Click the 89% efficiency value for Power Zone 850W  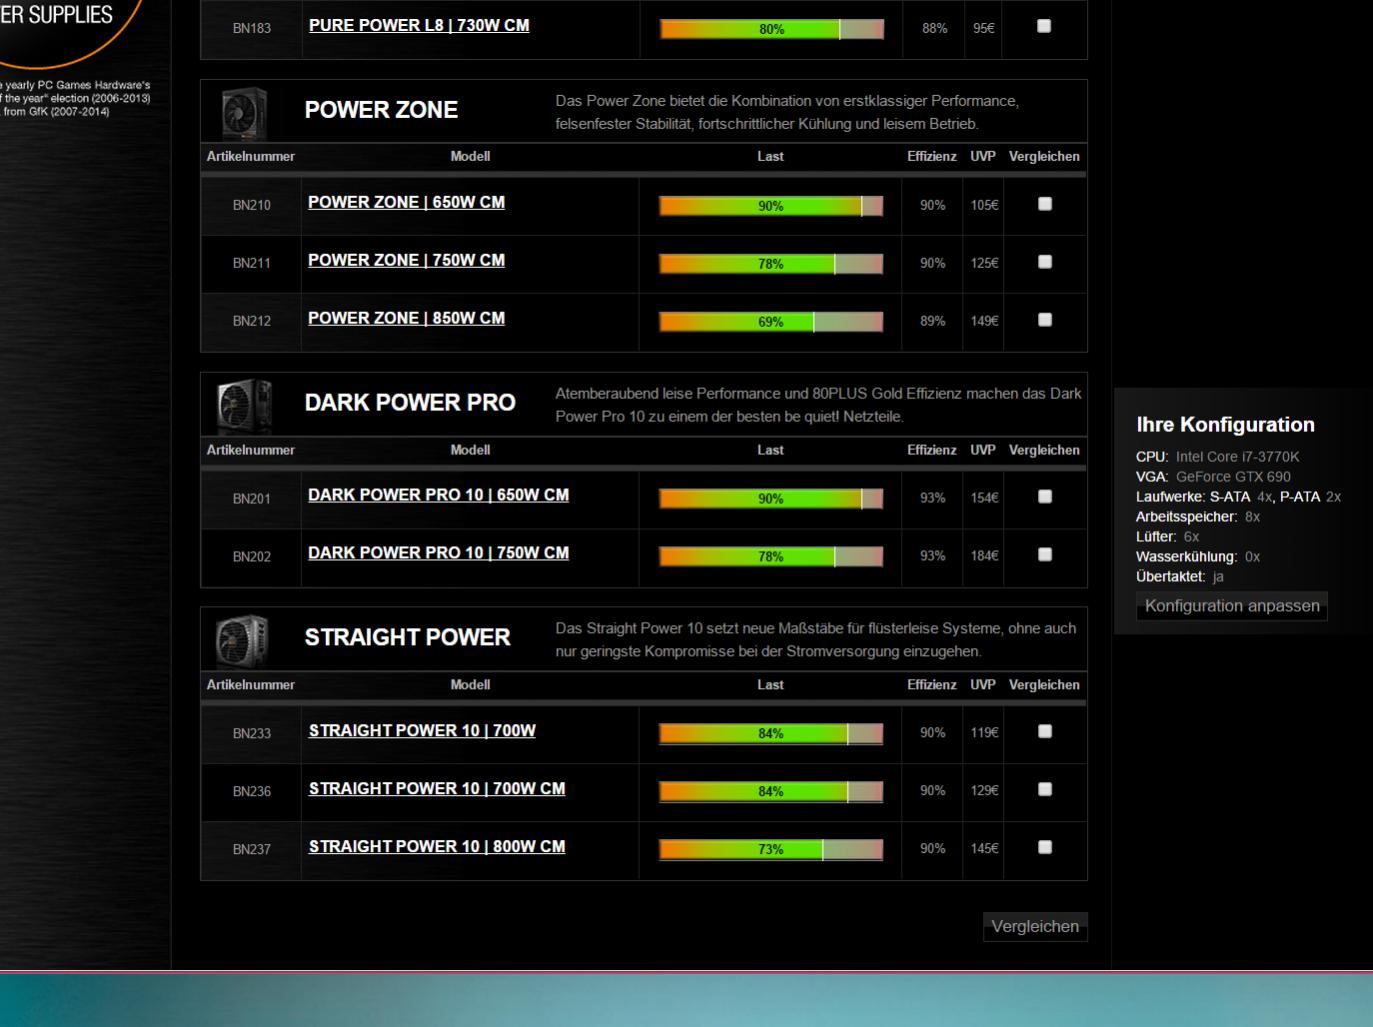click(933, 321)
